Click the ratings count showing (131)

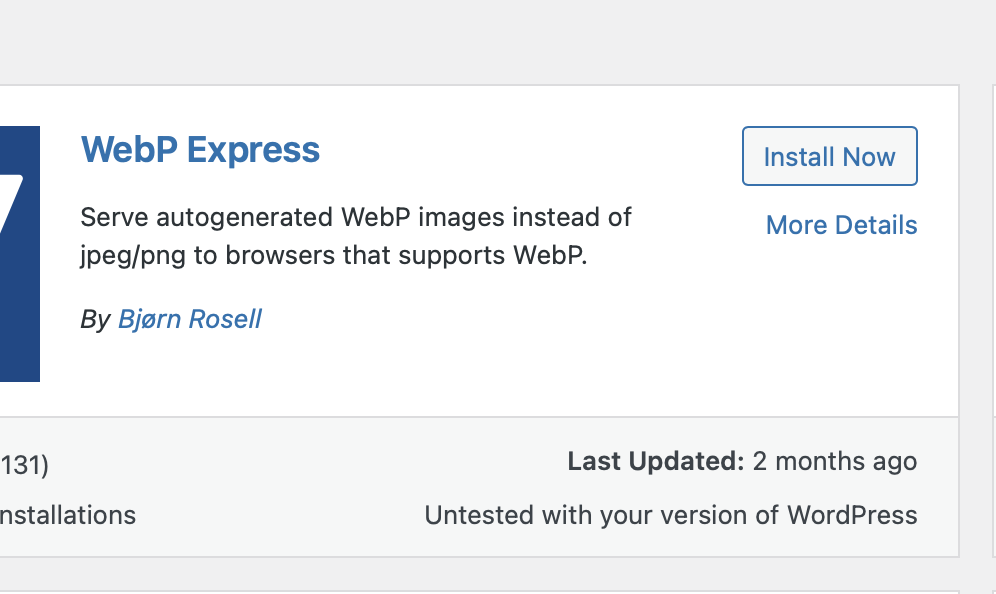point(24,465)
